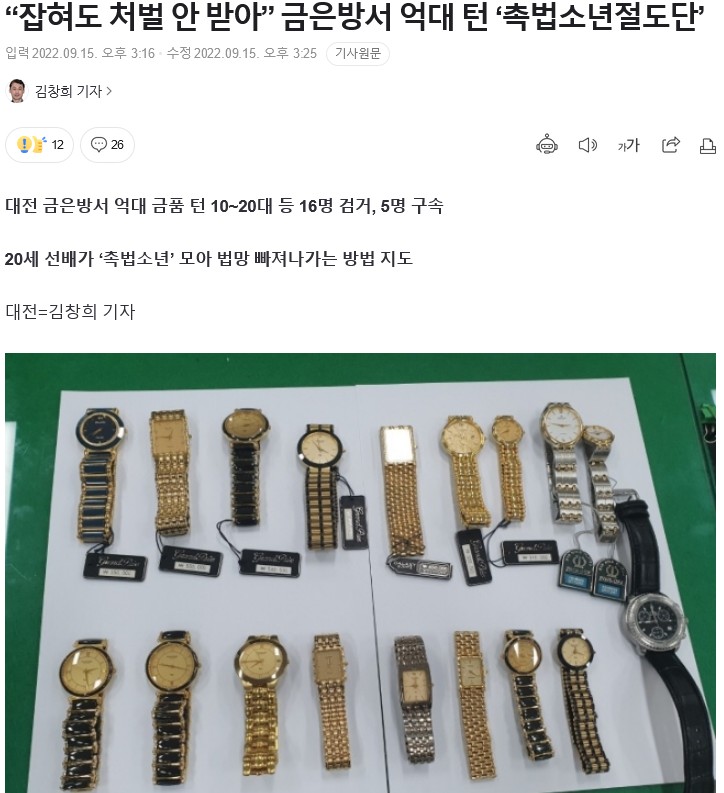The height and width of the screenshot is (793, 724).
Task: Click the 입력 2022.09.15 timestamp
Action: (x=80, y=53)
